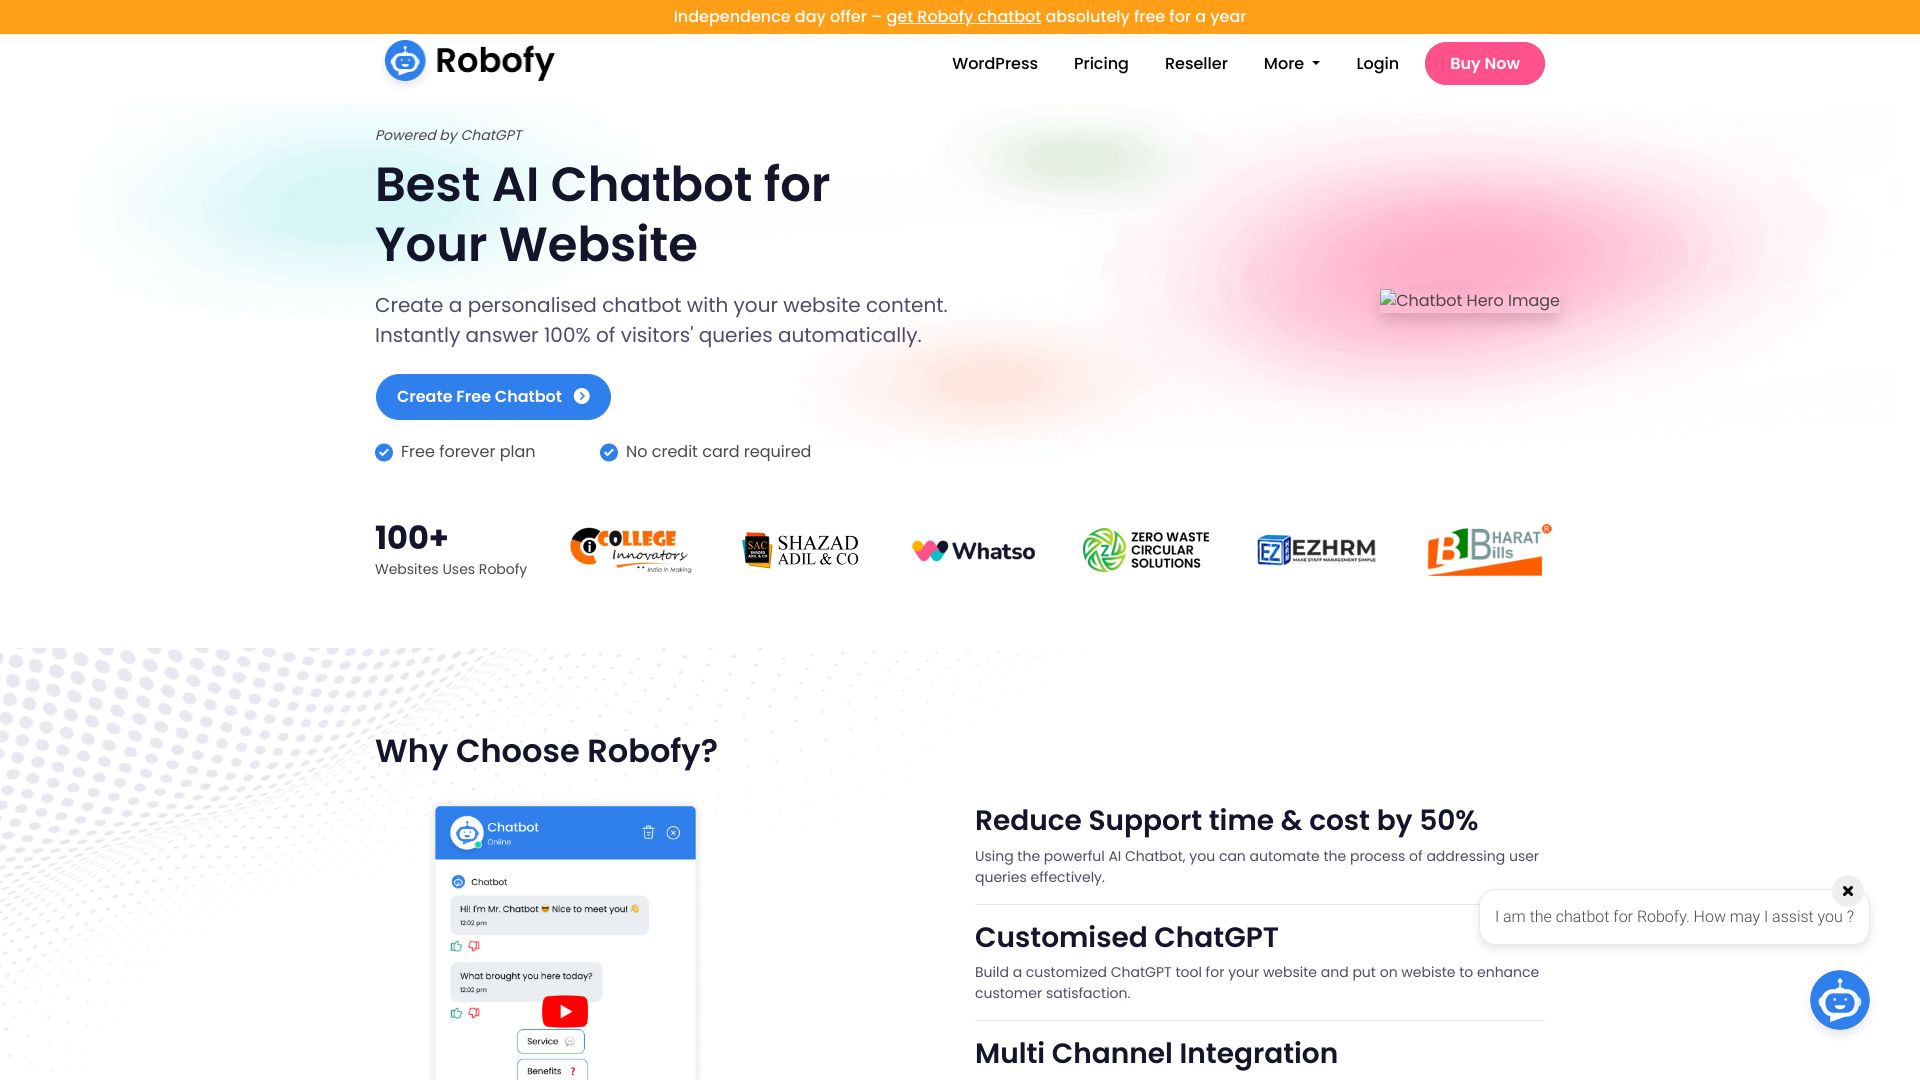This screenshot has height=1080, width=1920.
Task: Expand the More dropdown menu
Action: (x=1291, y=63)
